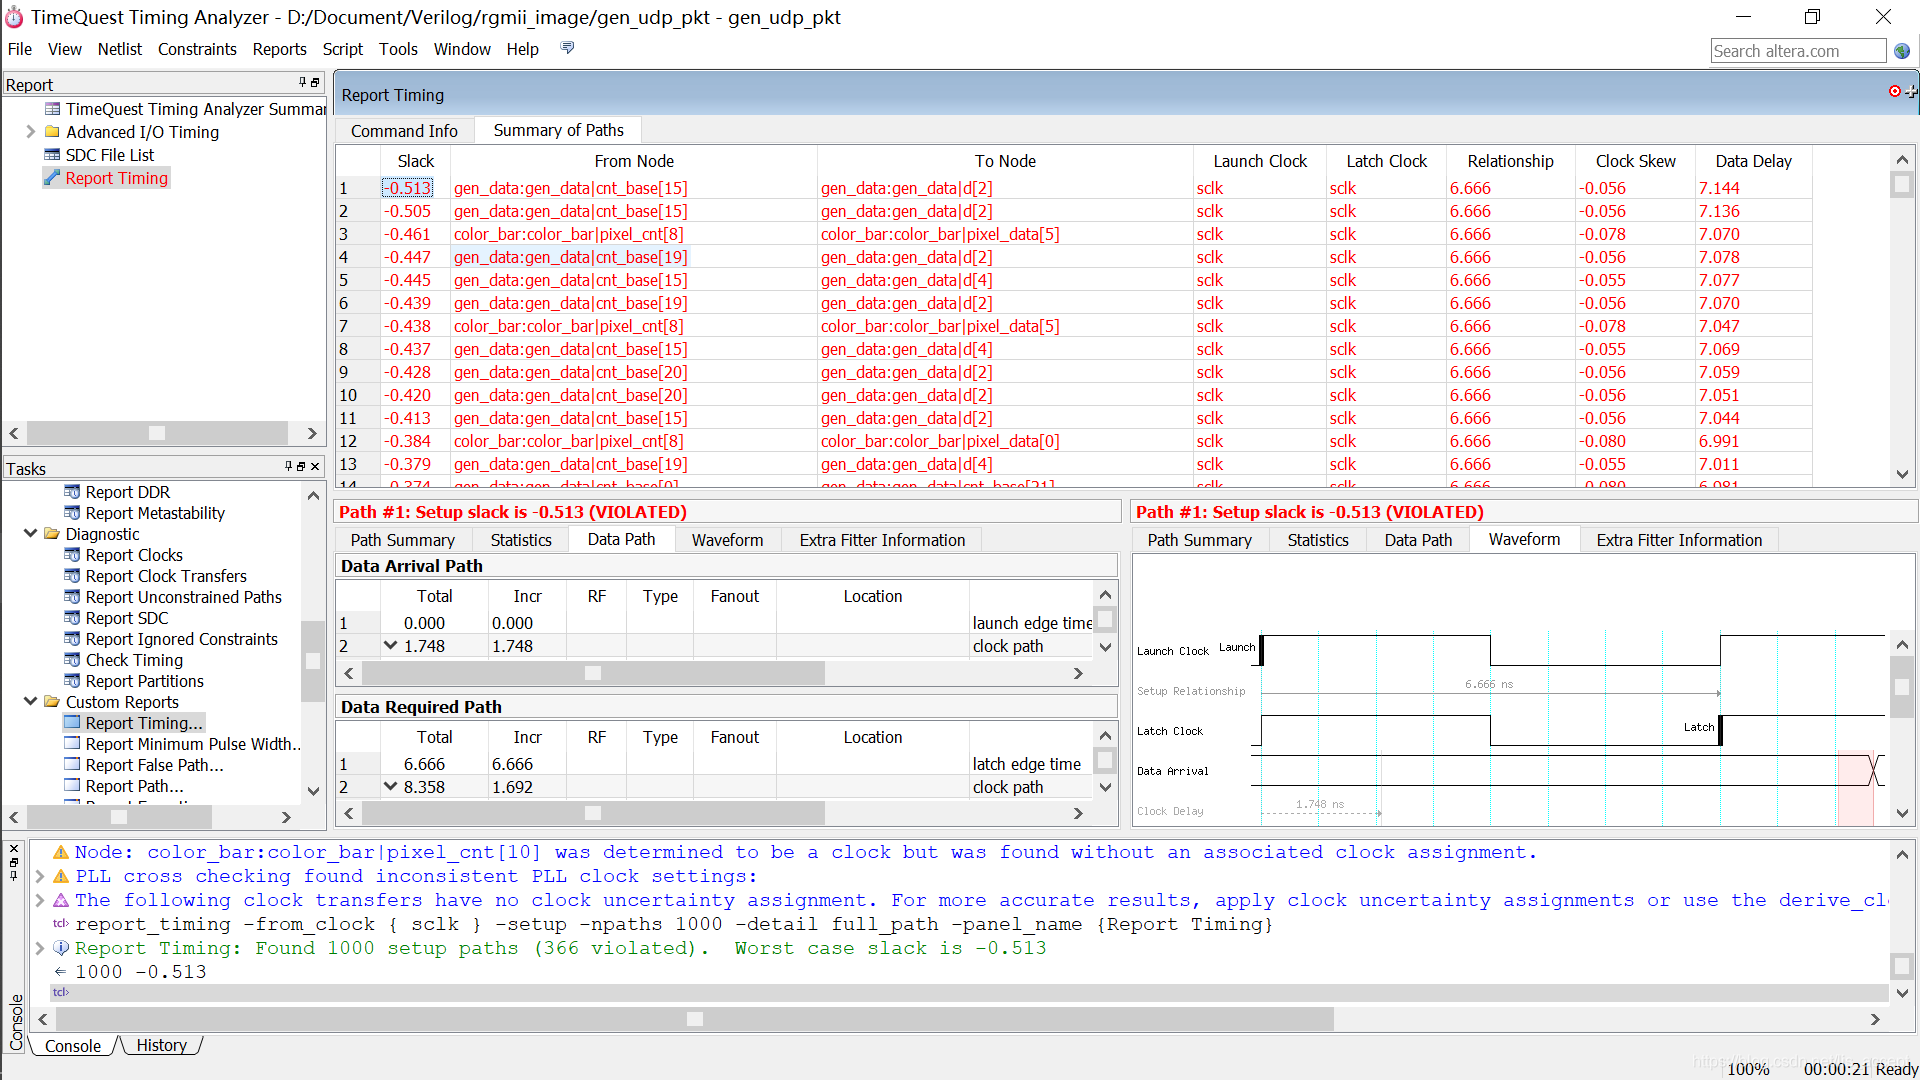Screen dimensions: 1920x1080
Task: Pin the Report panel with pushpin icon
Action: [x=302, y=83]
